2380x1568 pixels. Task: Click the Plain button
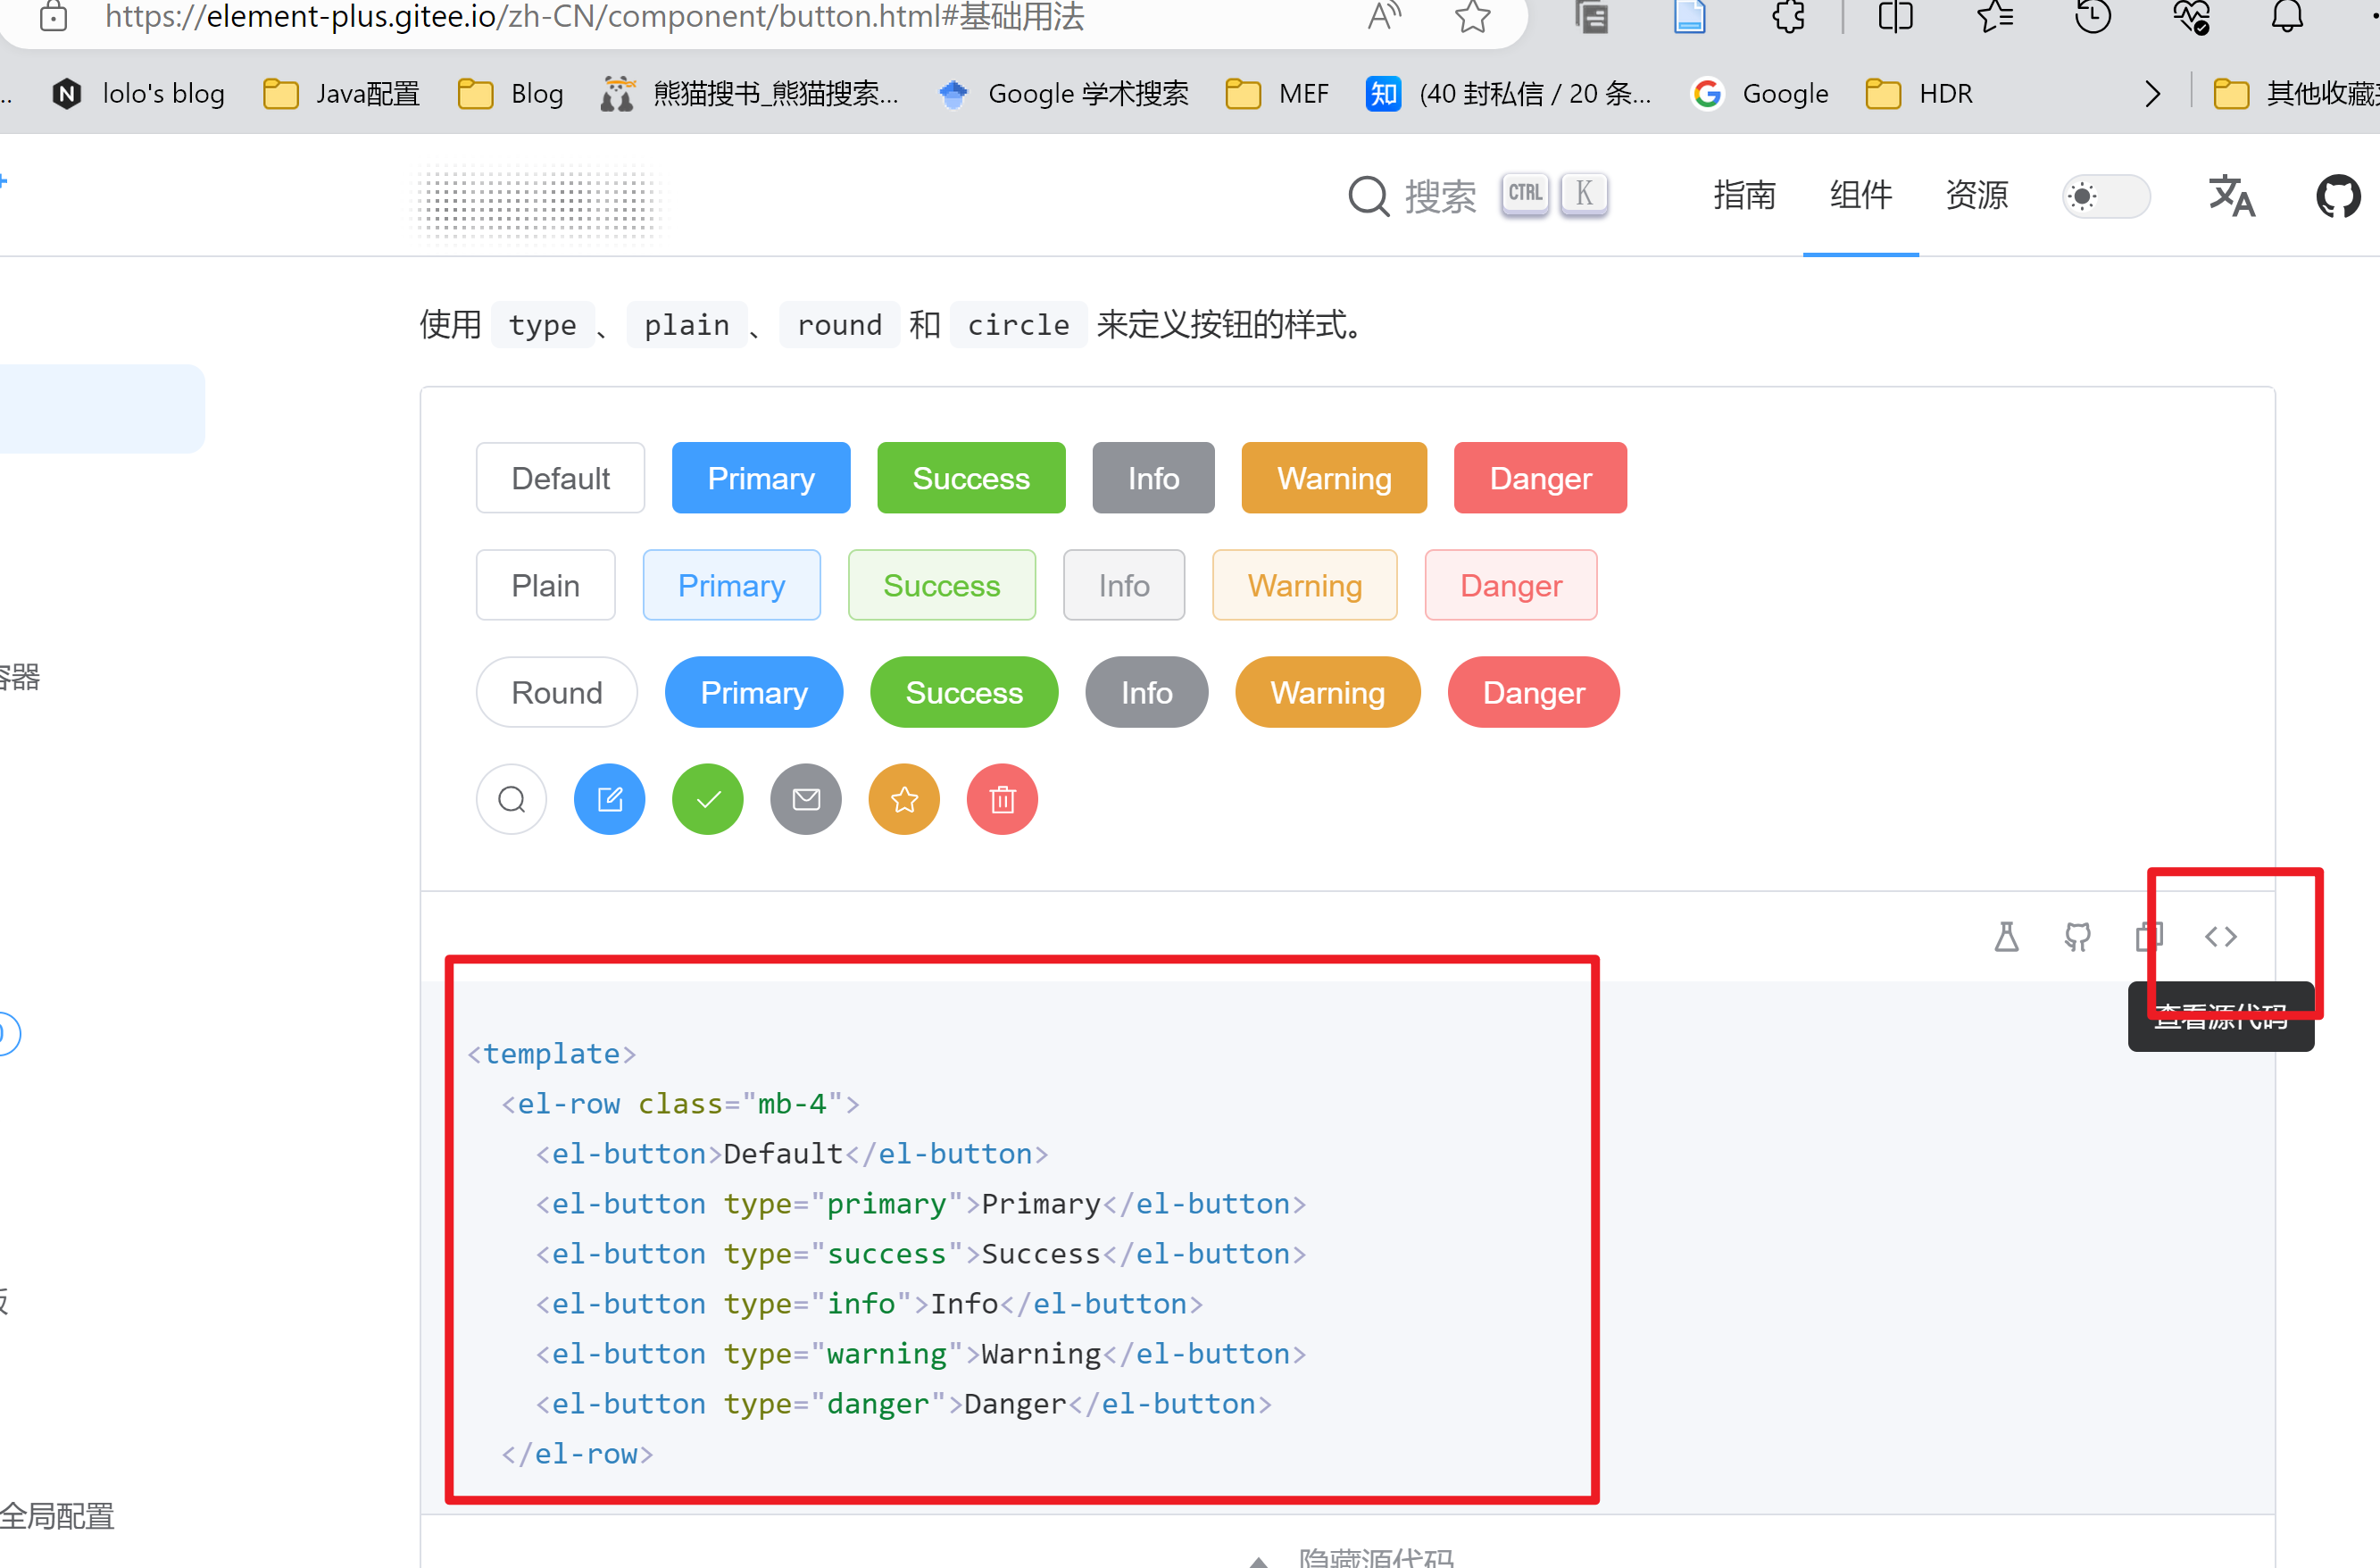click(x=545, y=585)
